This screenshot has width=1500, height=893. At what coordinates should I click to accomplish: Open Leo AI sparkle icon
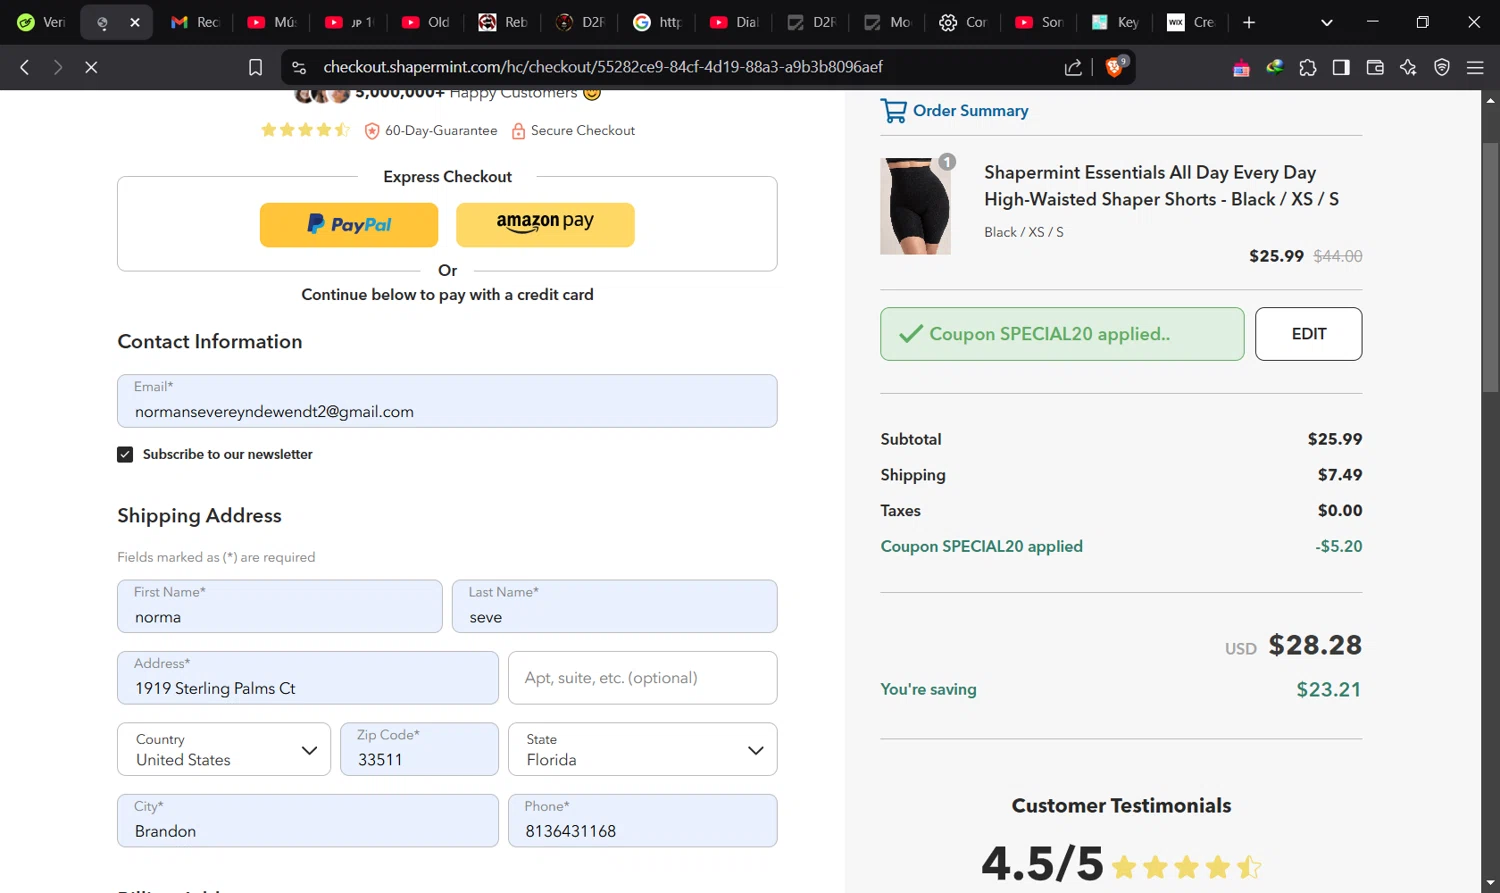[1408, 67]
